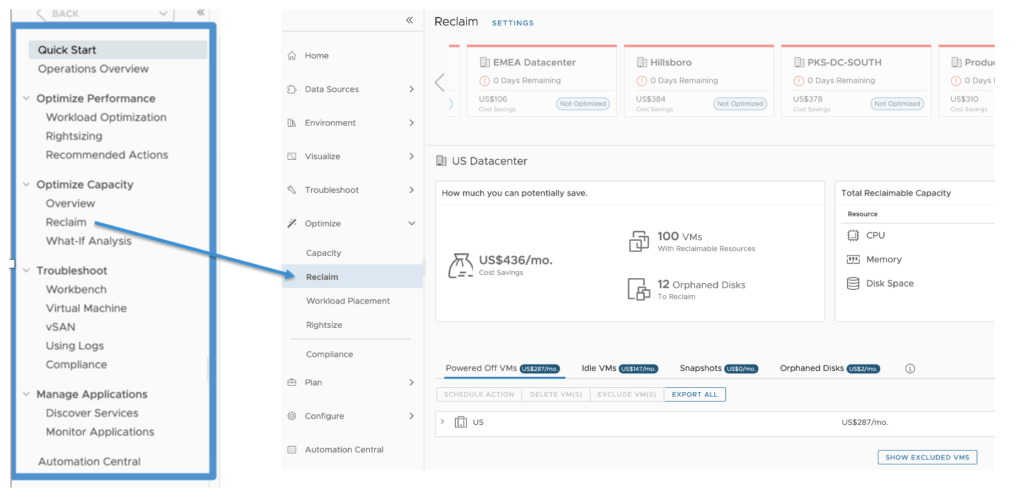This screenshot has width=1024, height=498.
Task: Click the Visualize icon in sidebar
Action: [x=291, y=157]
